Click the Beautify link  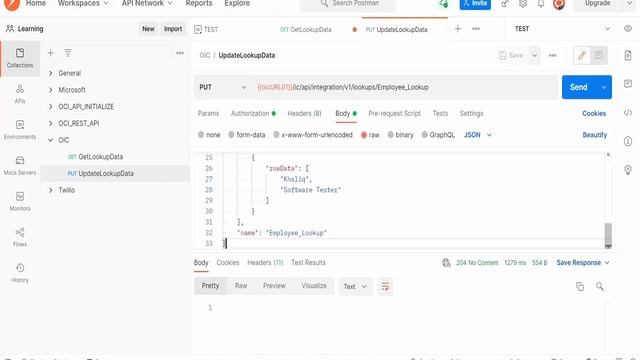[x=595, y=135]
